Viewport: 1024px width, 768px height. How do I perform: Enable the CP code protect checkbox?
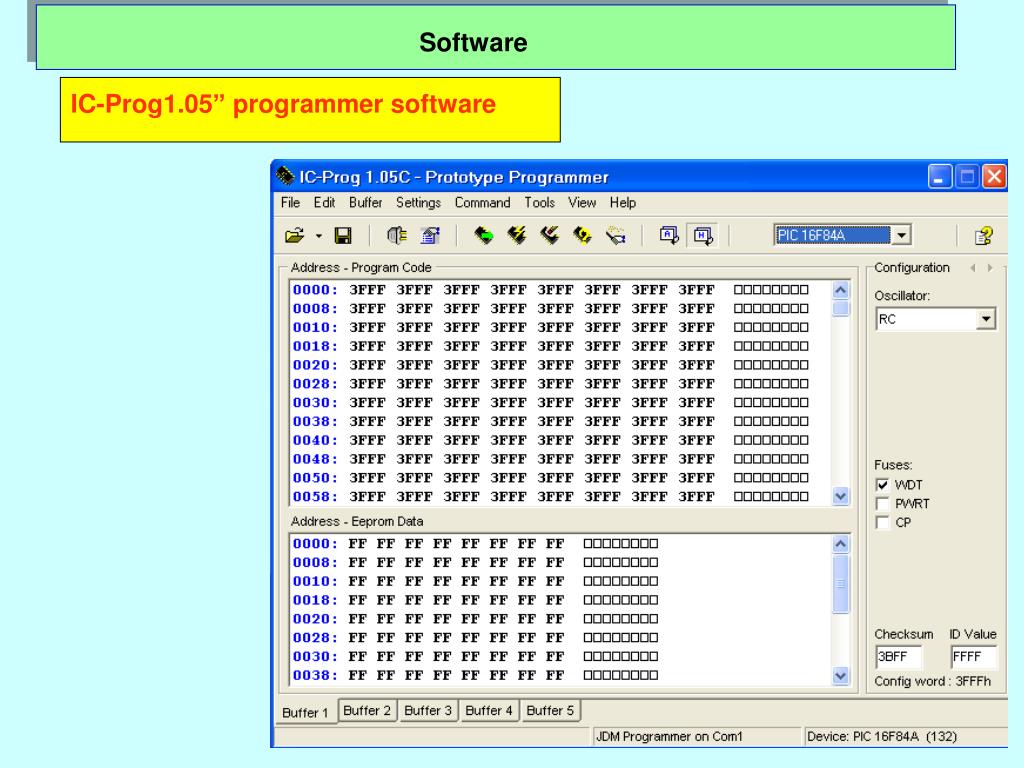tap(882, 522)
